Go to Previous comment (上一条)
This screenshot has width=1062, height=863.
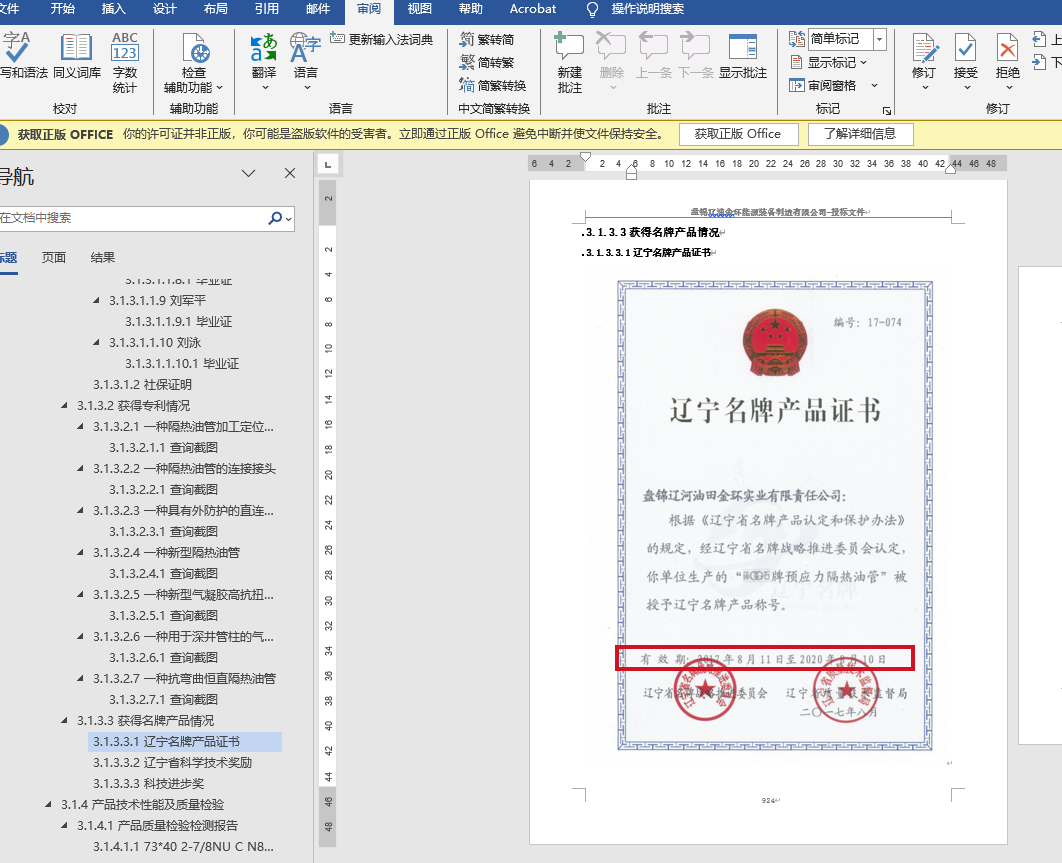(654, 56)
